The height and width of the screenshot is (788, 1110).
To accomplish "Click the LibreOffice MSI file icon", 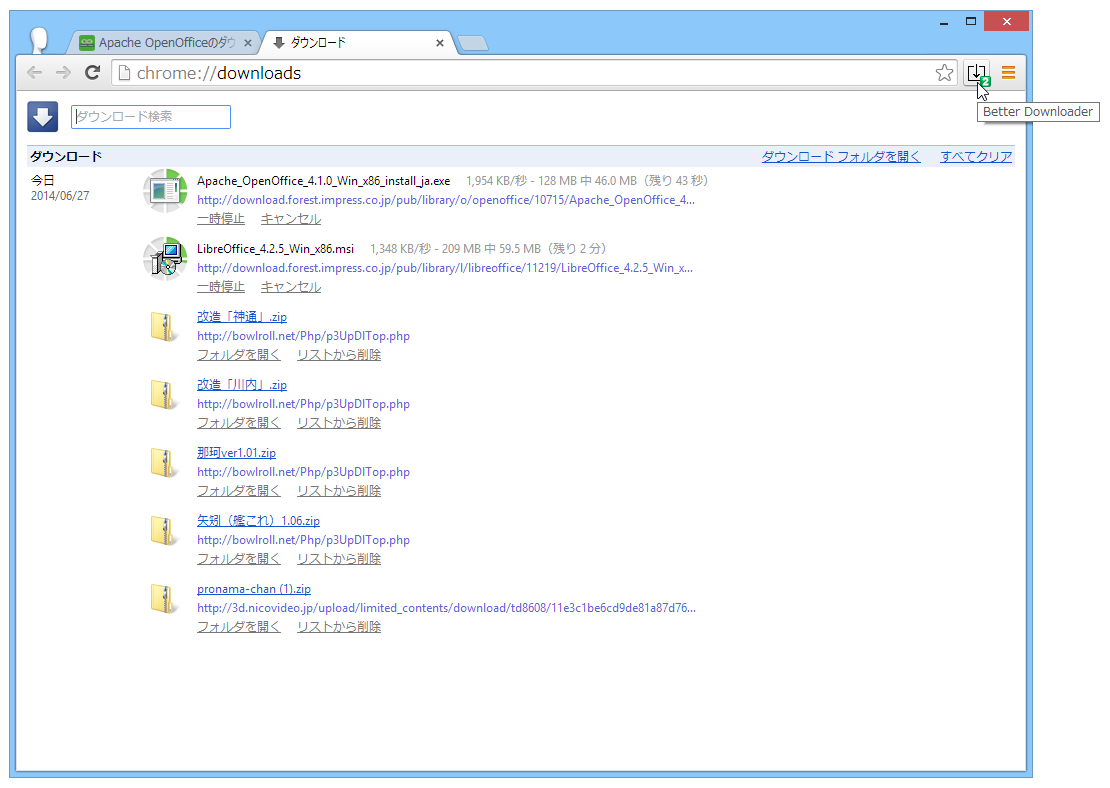I will click(164, 258).
